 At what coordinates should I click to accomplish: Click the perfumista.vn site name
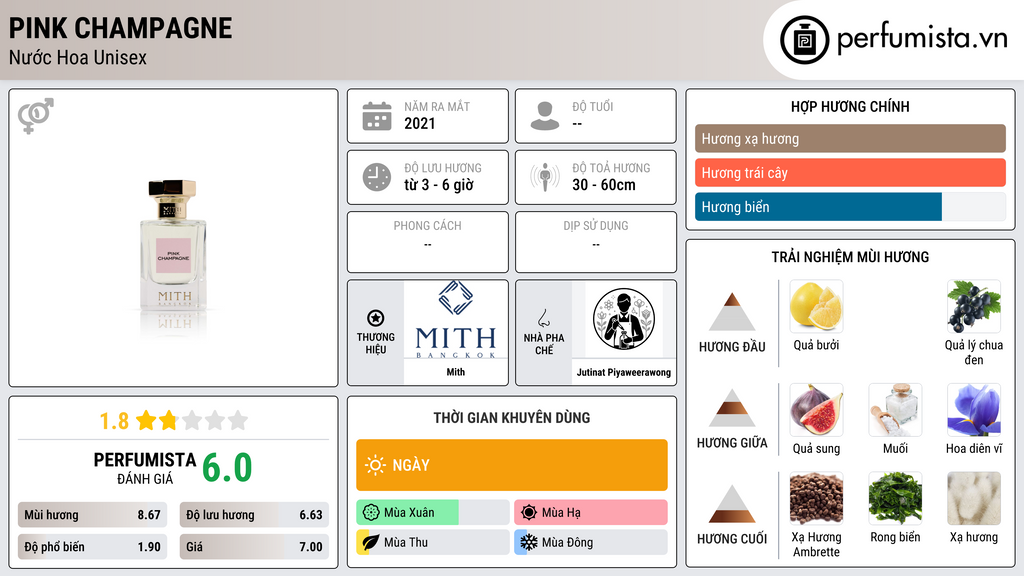pos(922,39)
